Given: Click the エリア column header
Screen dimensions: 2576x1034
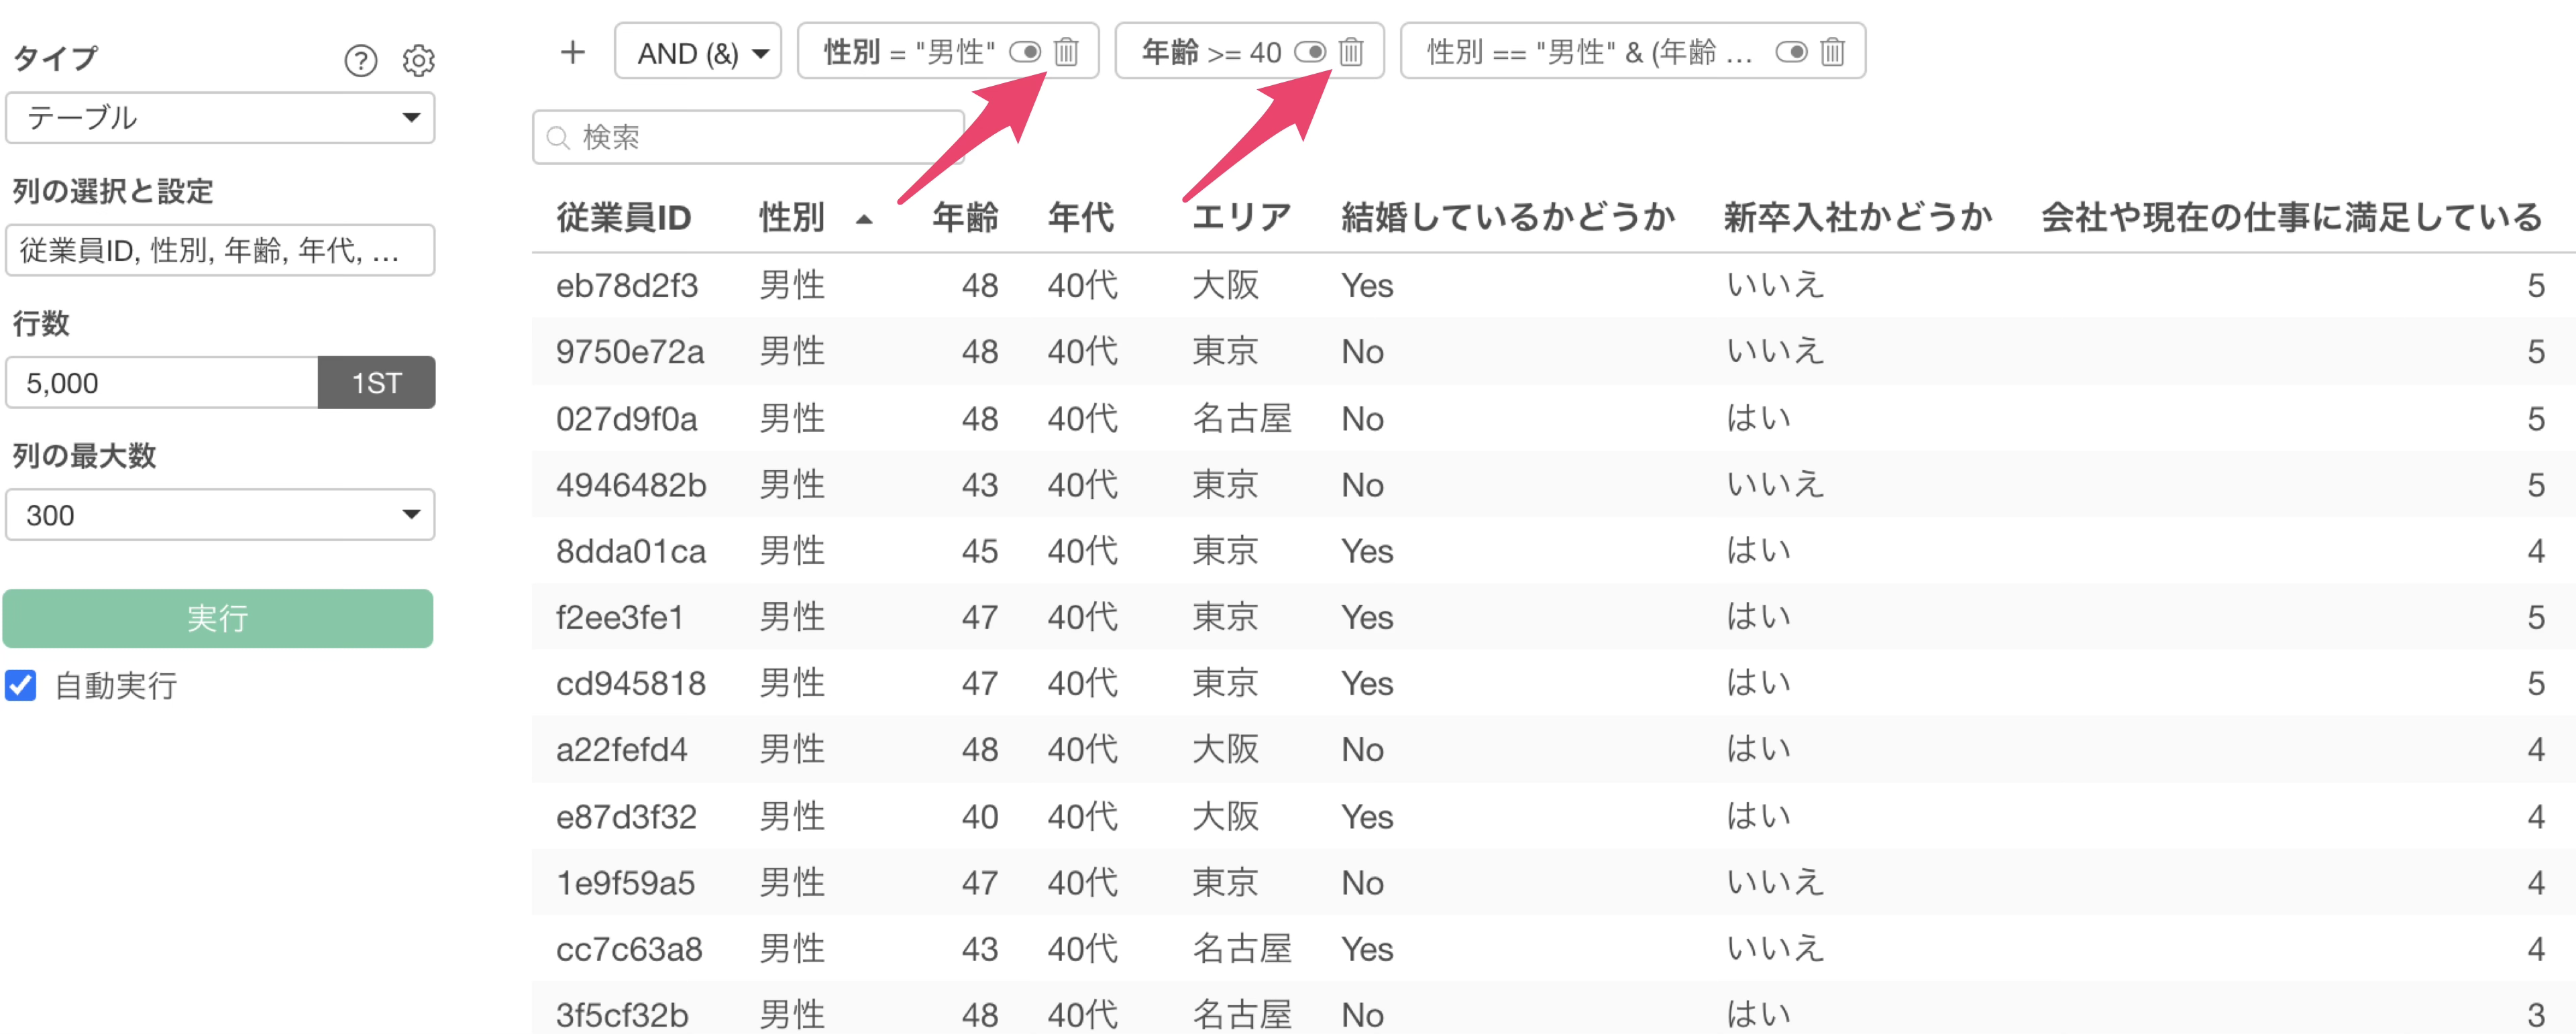Looking at the screenshot, I should (x=1241, y=217).
